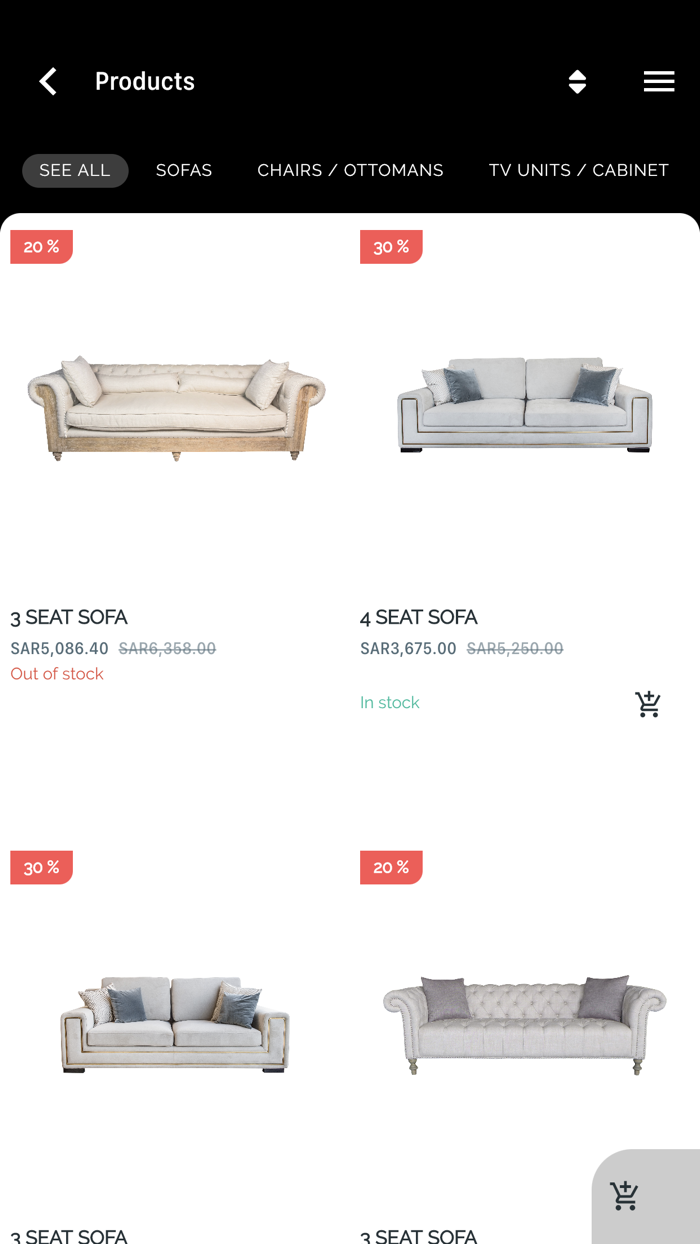
Task: Open the 3 SEAT SOFA product name link
Action: pyautogui.click(x=68, y=617)
